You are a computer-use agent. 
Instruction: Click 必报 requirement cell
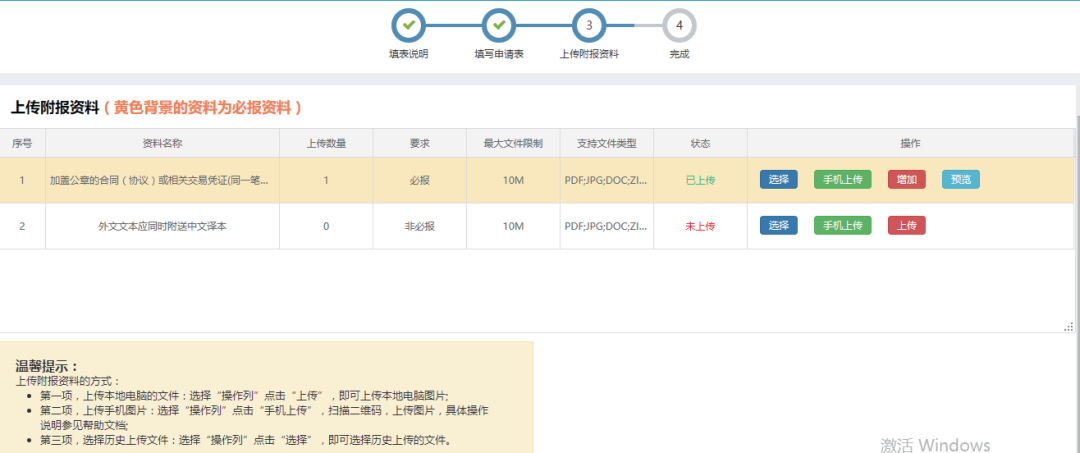(x=419, y=180)
